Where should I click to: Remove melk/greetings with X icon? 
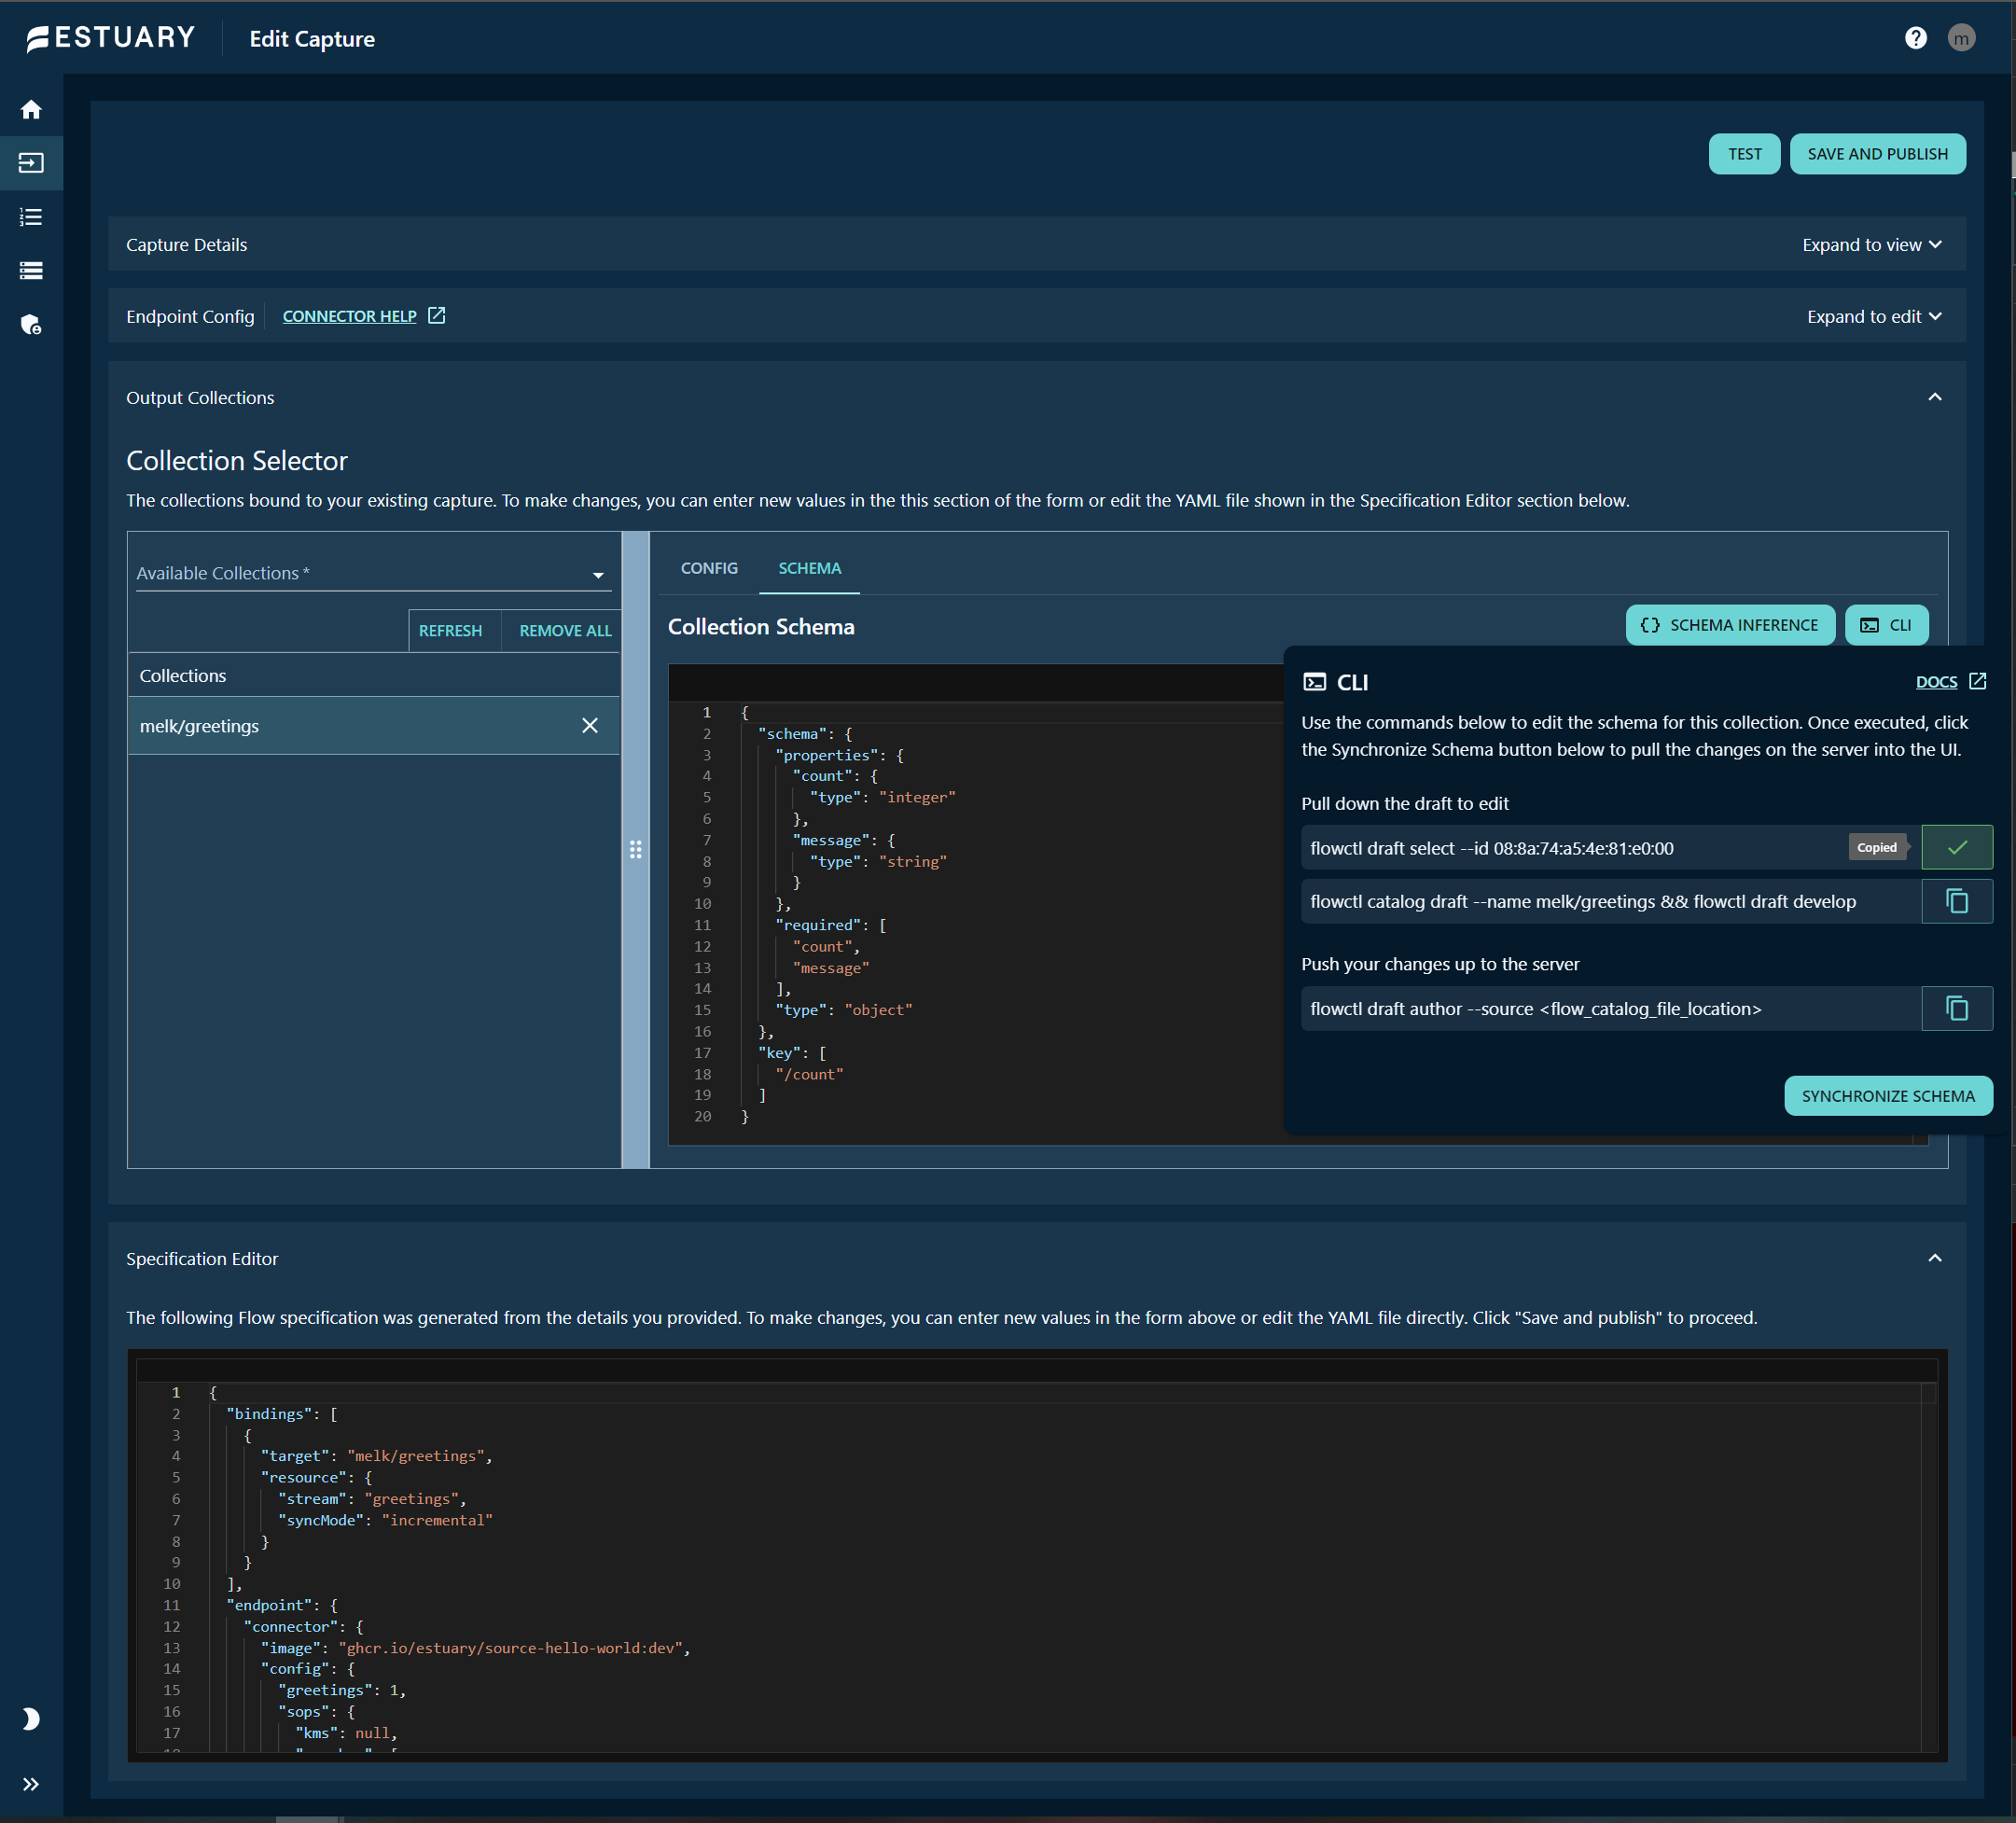(590, 726)
